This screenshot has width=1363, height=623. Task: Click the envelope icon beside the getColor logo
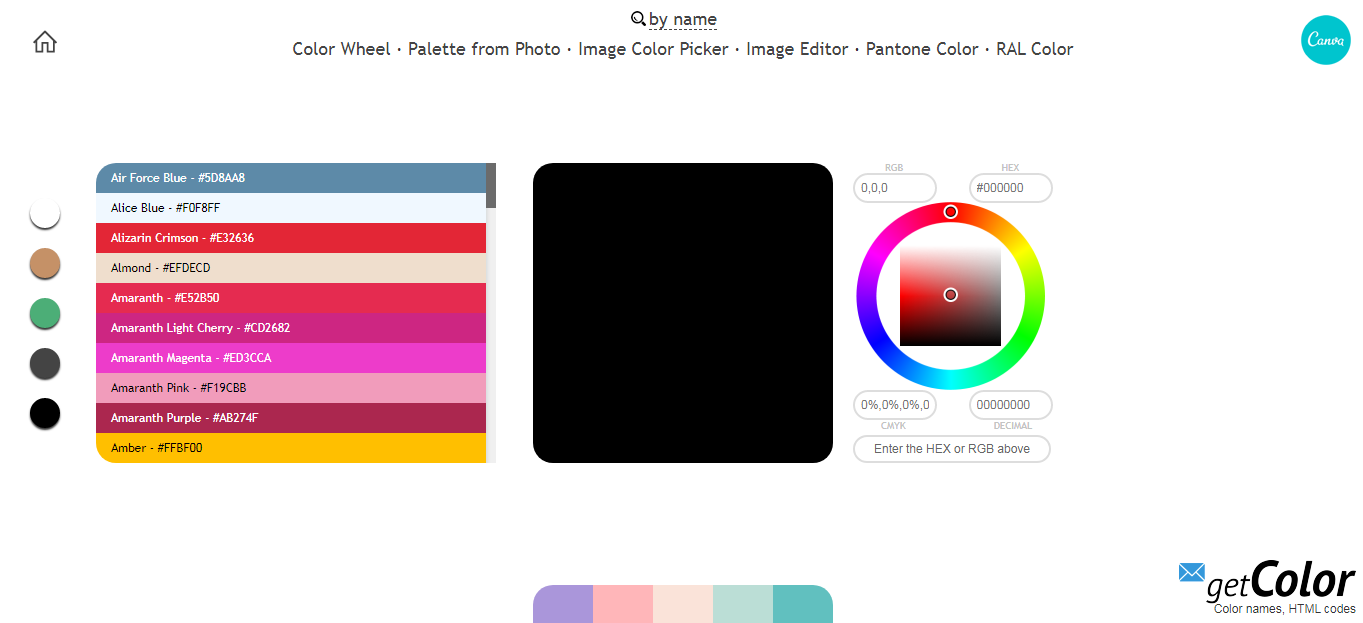(1190, 573)
